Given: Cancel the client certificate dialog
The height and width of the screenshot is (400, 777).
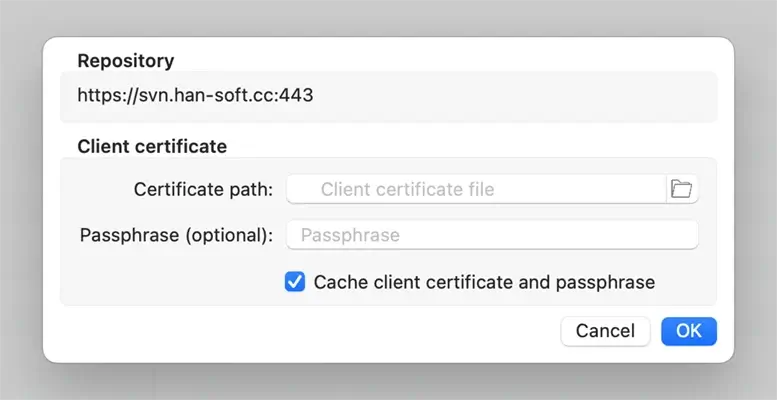Looking at the screenshot, I should pyautogui.click(x=605, y=331).
